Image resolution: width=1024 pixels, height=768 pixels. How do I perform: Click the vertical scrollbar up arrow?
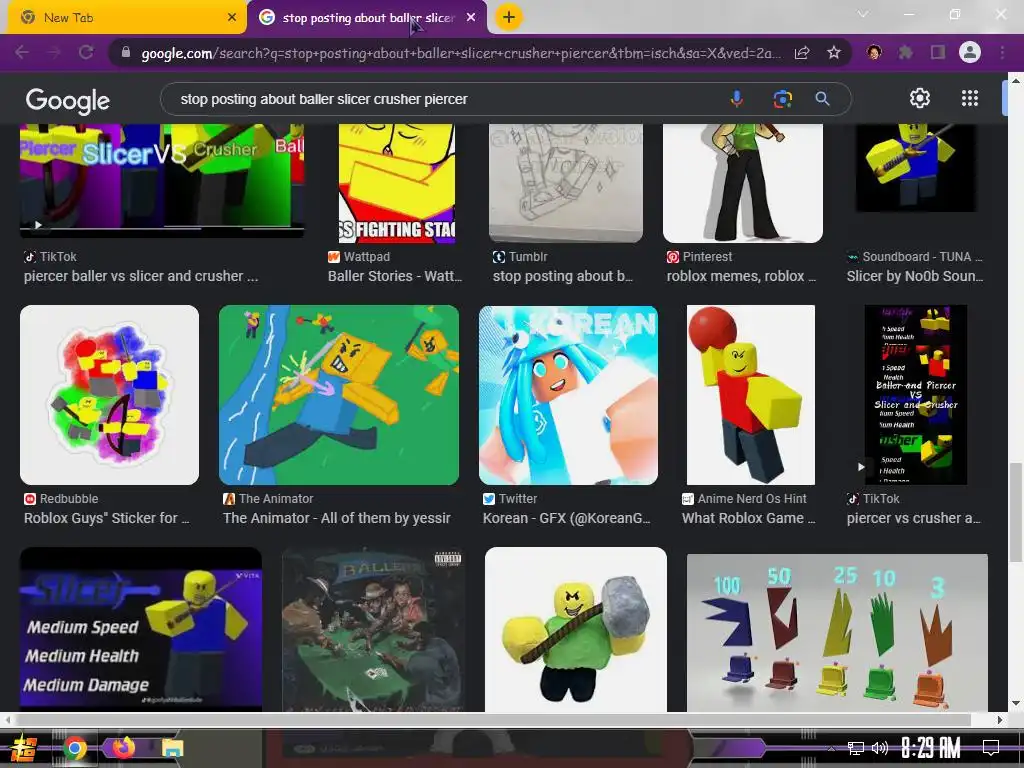[1016, 80]
